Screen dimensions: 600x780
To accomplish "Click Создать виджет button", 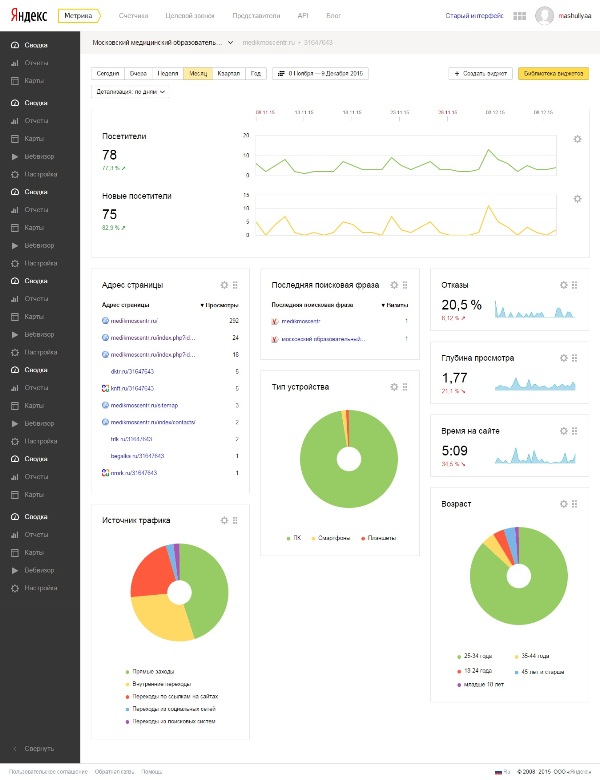I will [480, 73].
